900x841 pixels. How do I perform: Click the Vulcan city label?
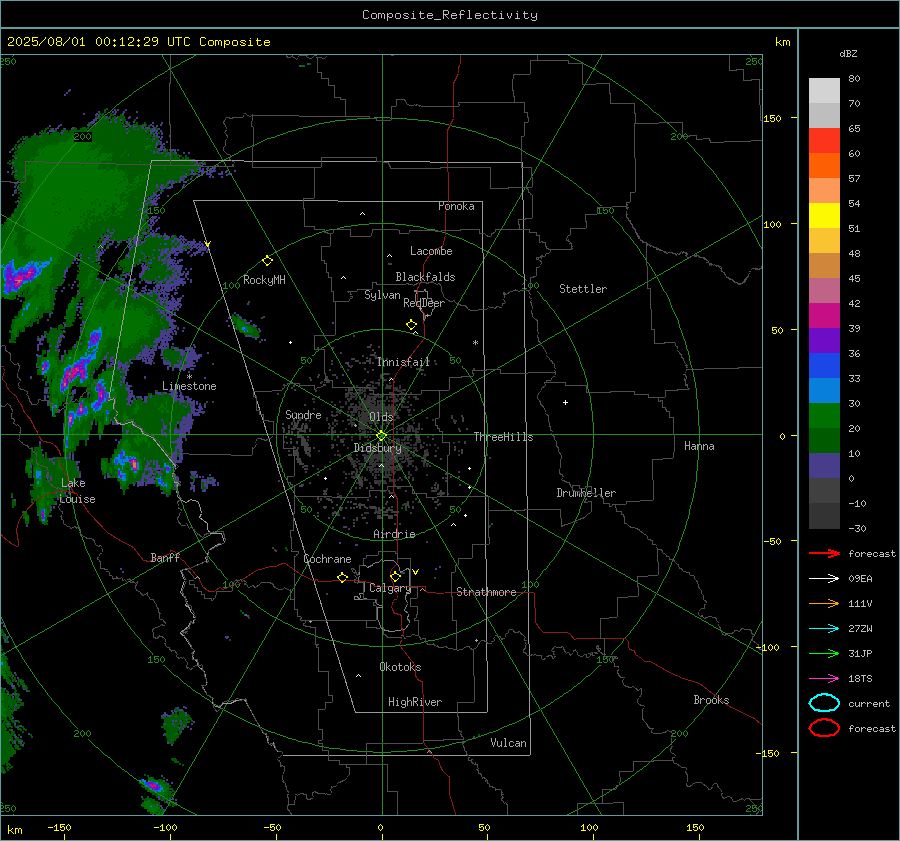[x=508, y=743]
